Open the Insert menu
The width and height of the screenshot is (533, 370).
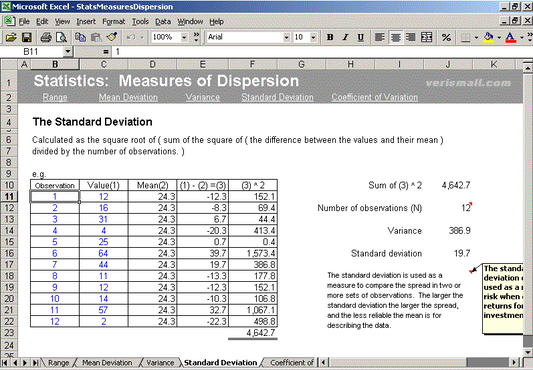[x=86, y=22]
